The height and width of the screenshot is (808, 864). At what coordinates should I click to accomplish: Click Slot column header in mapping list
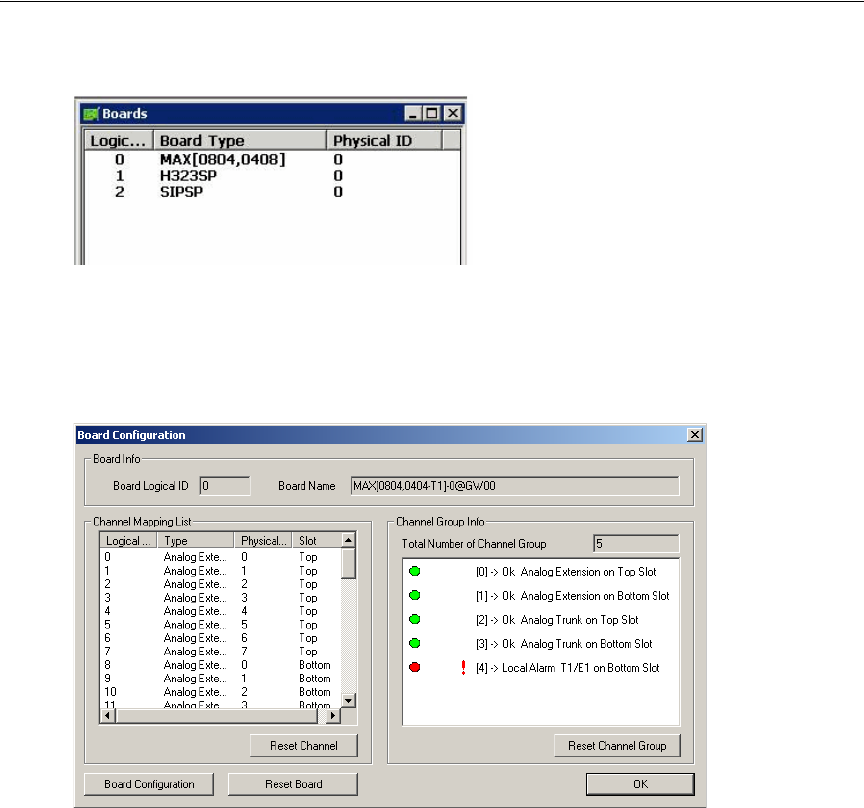[317, 541]
